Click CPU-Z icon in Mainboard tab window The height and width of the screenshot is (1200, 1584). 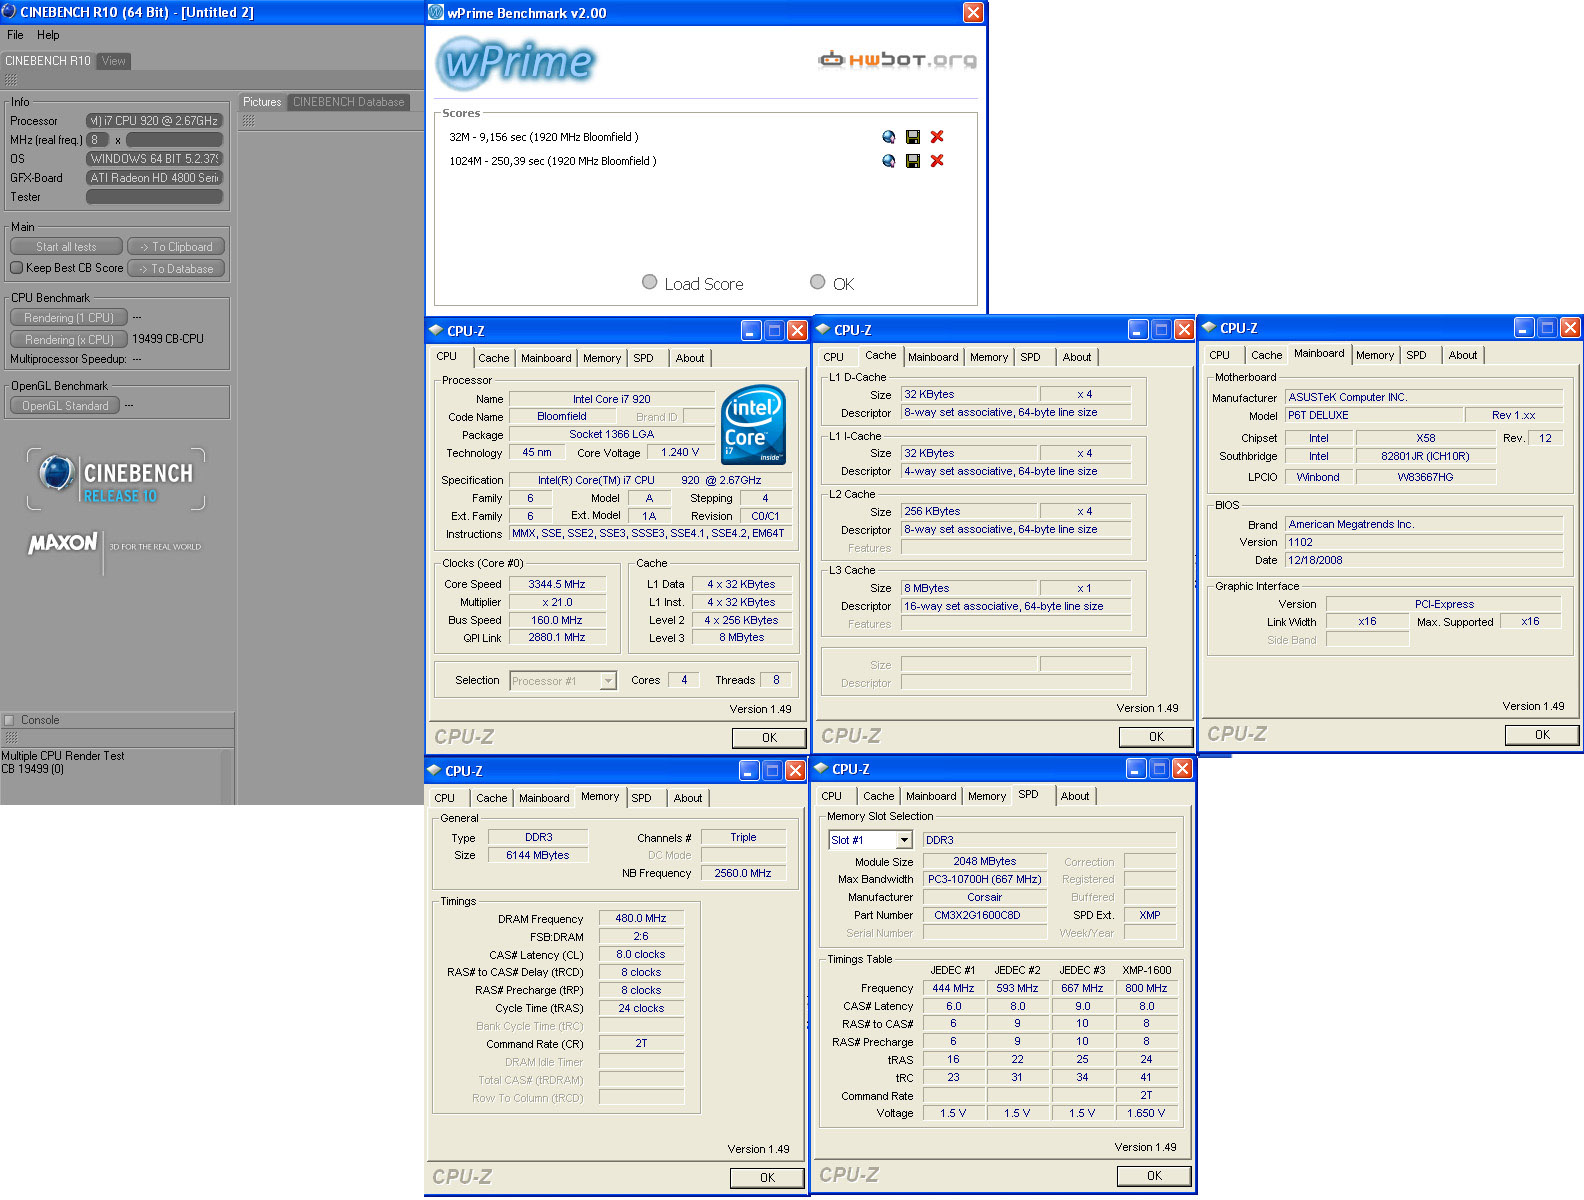tap(1208, 327)
